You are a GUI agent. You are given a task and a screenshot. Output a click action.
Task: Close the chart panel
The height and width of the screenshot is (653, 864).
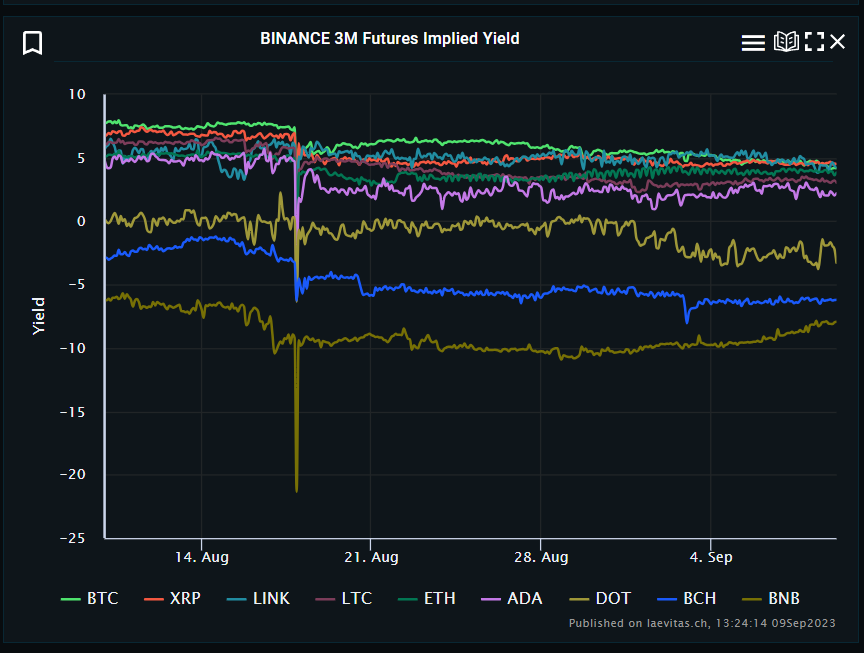838,42
